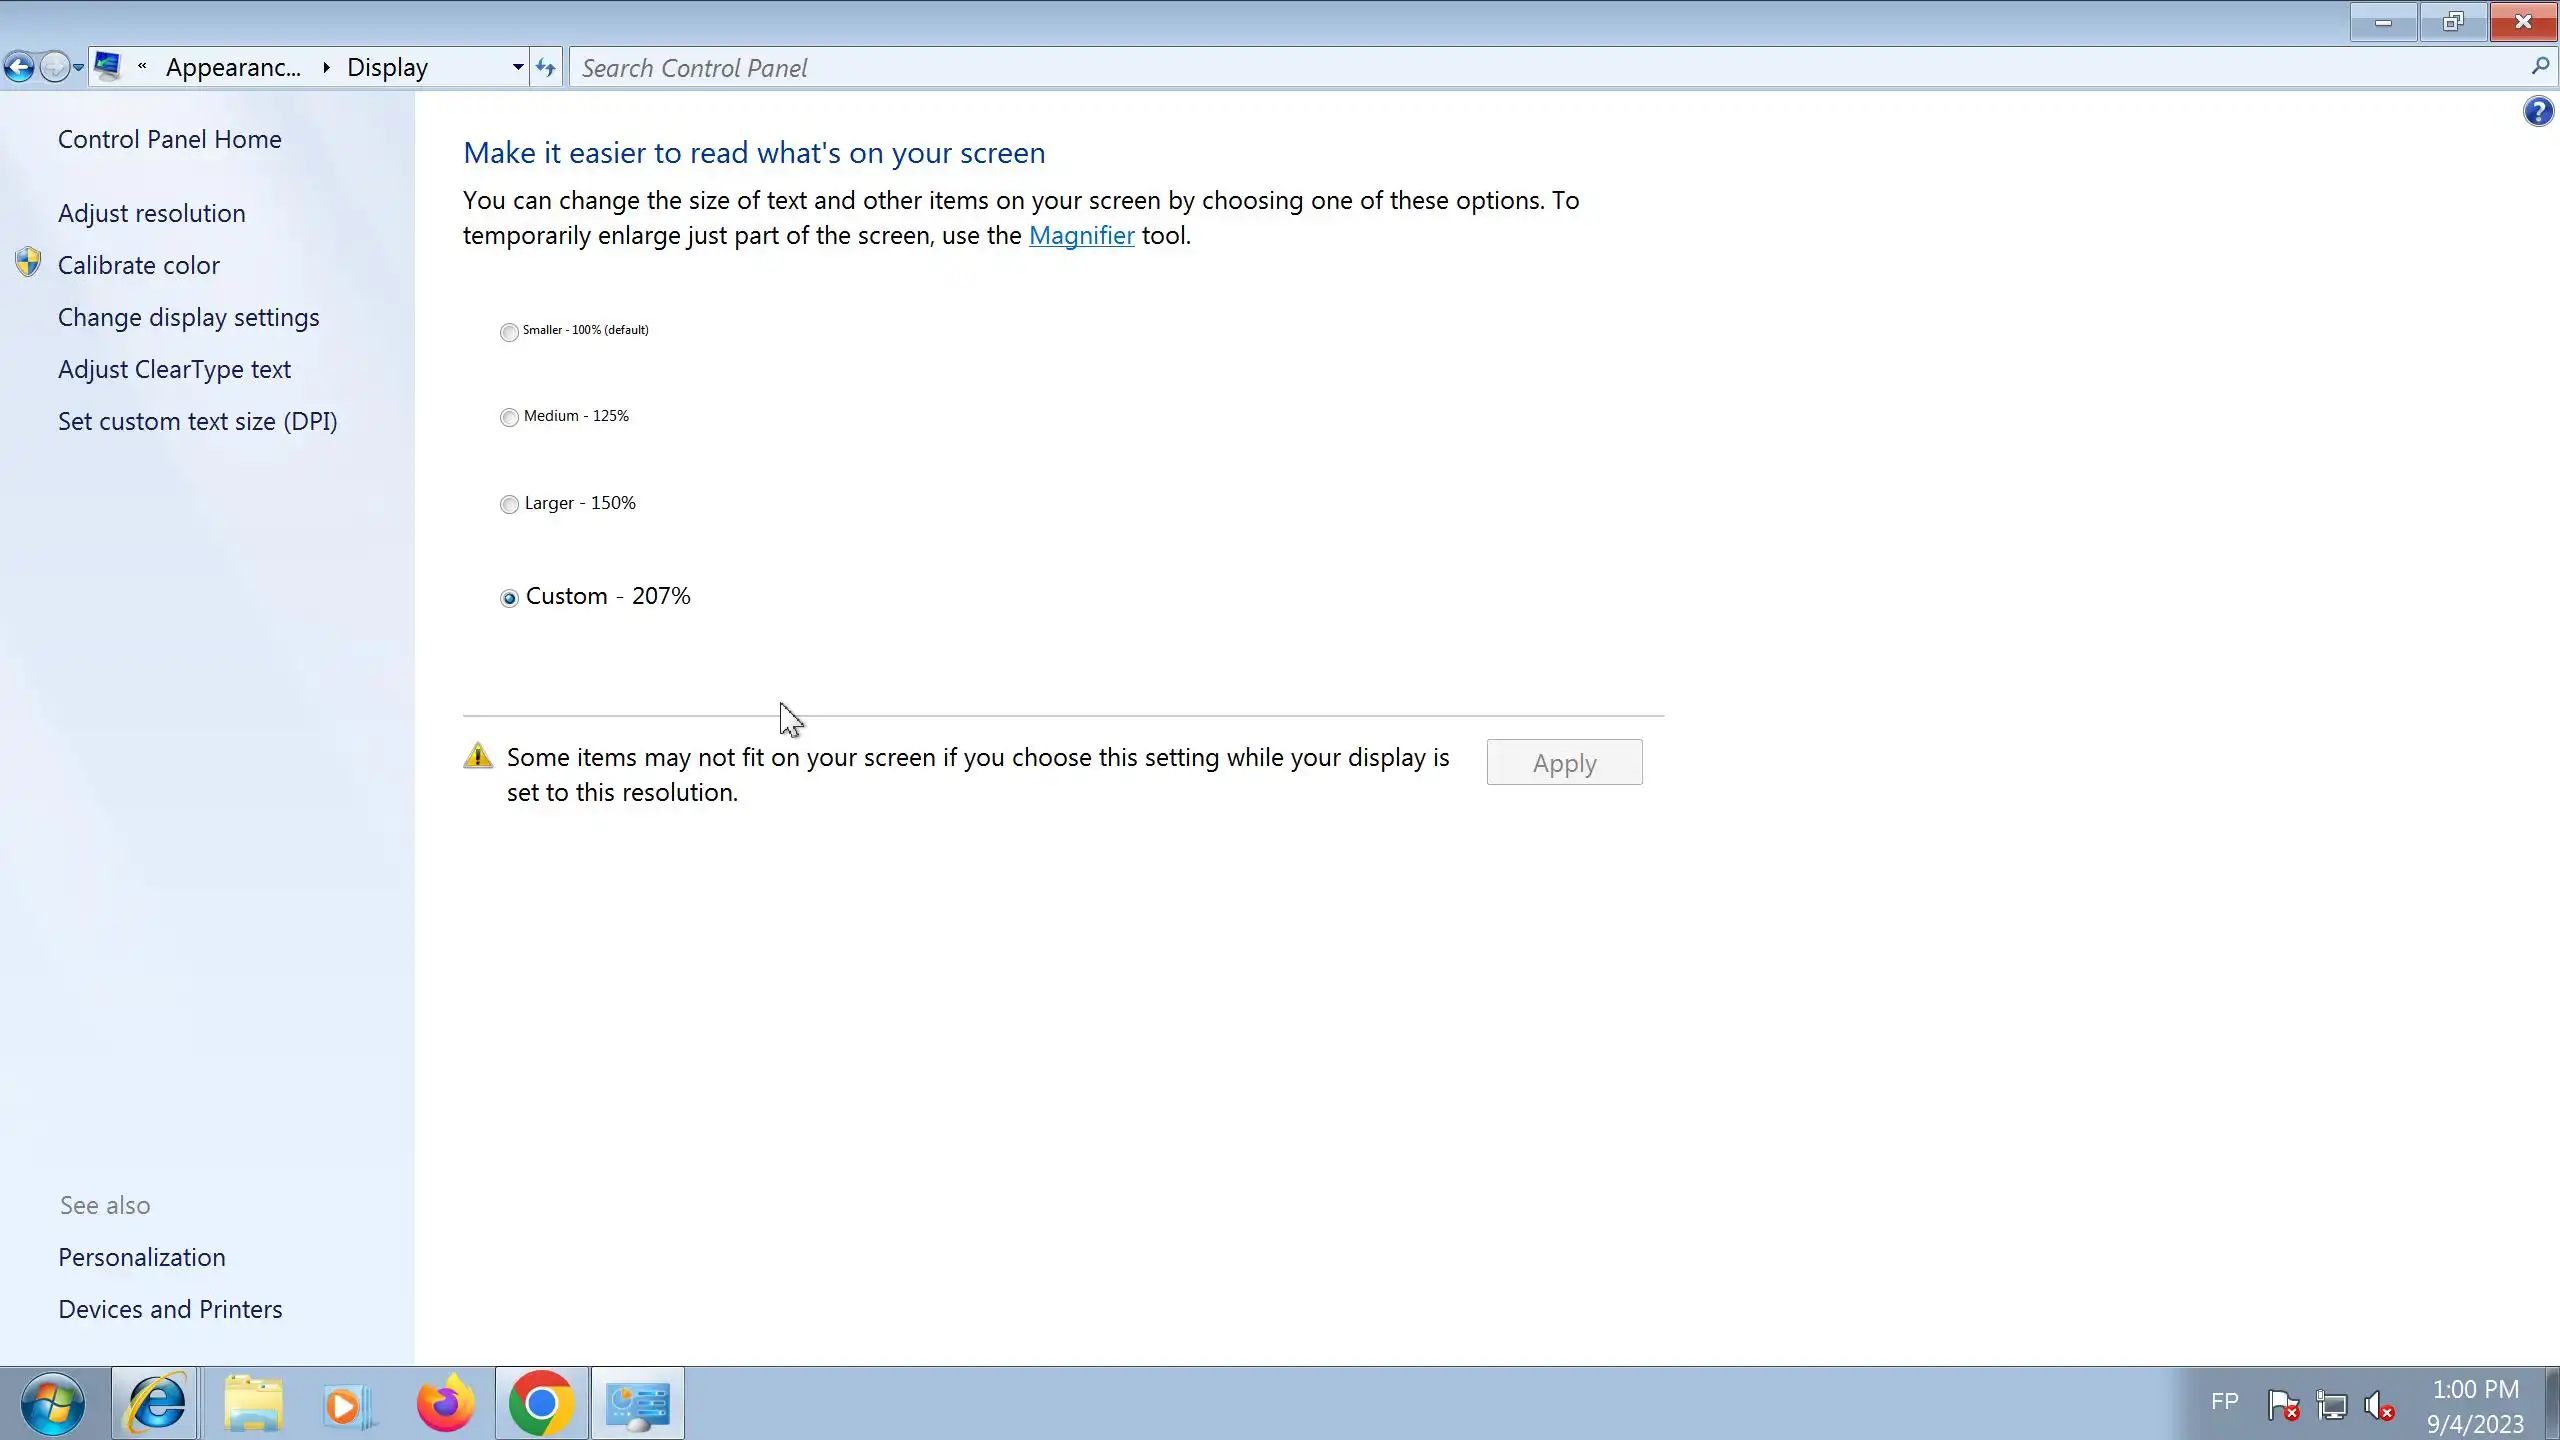Open Adjust resolution in sidebar
Viewport: 2560px width, 1440px height.
tap(151, 213)
